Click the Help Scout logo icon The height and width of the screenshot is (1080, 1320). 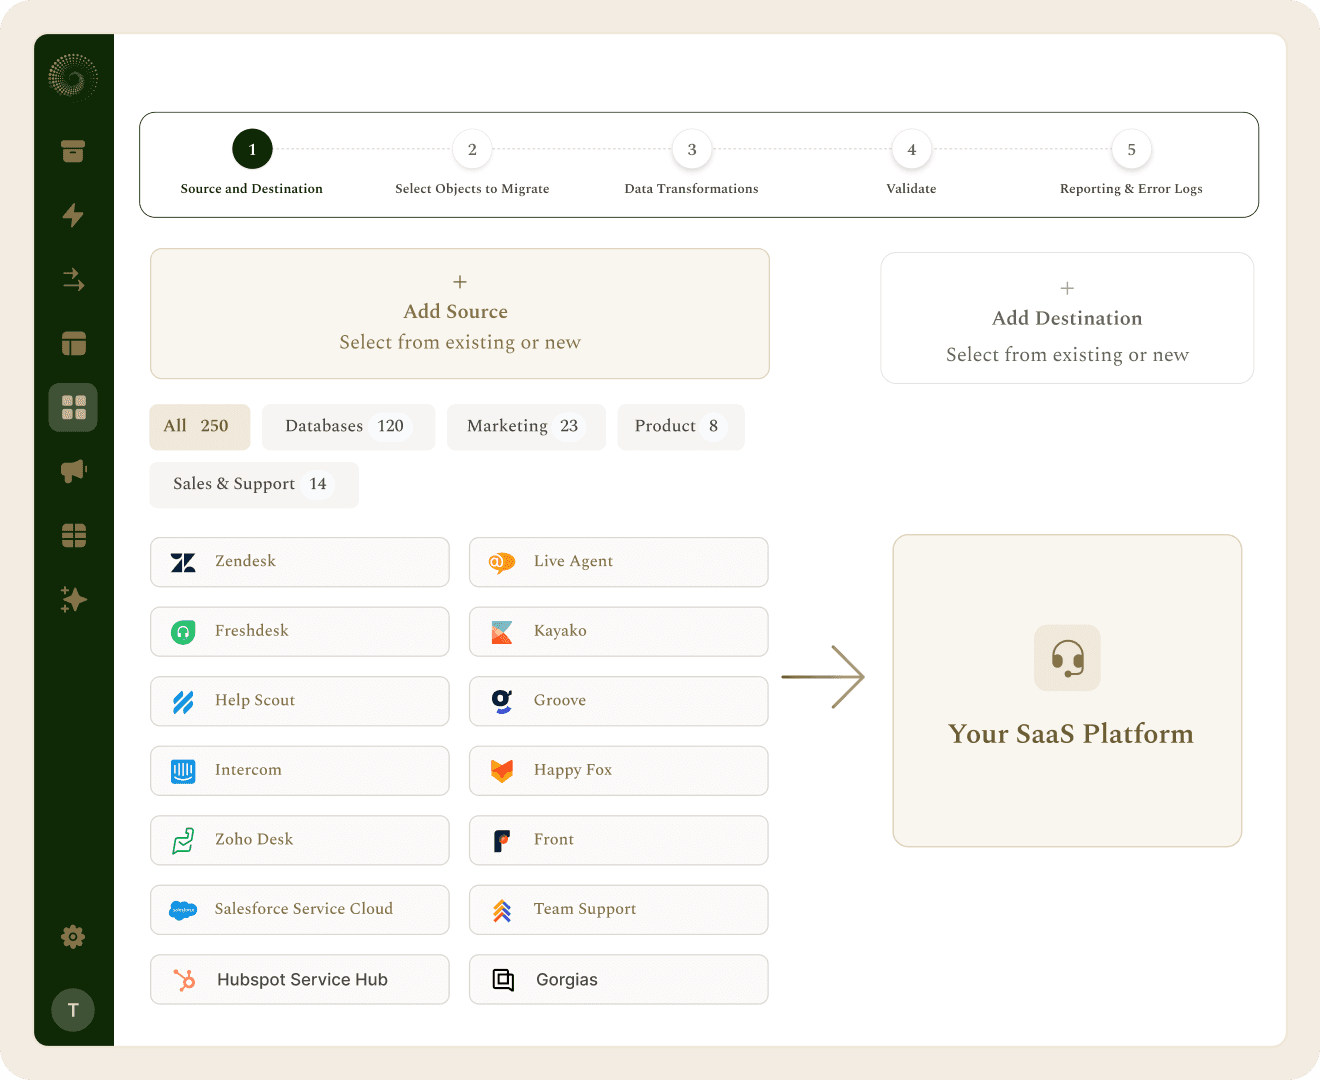(x=183, y=702)
